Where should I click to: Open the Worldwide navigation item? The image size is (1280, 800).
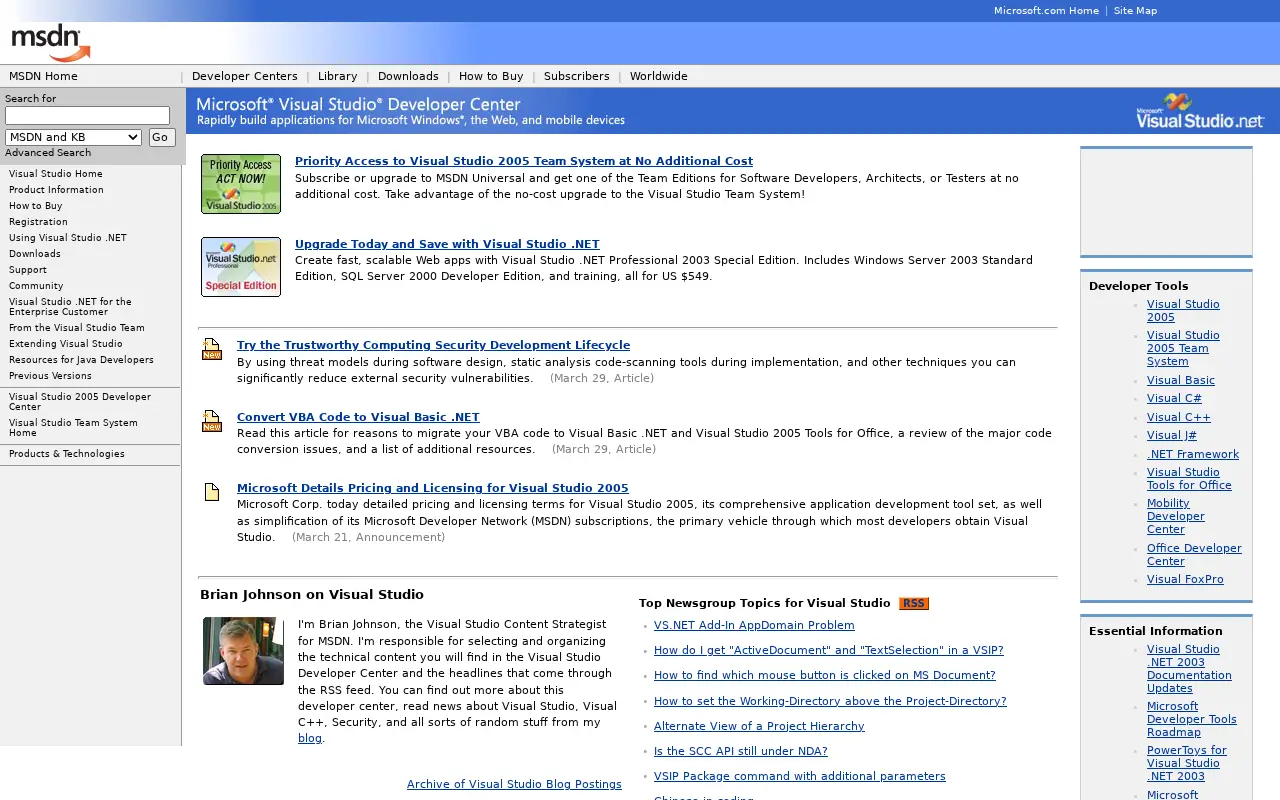click(x=659, y=76)
